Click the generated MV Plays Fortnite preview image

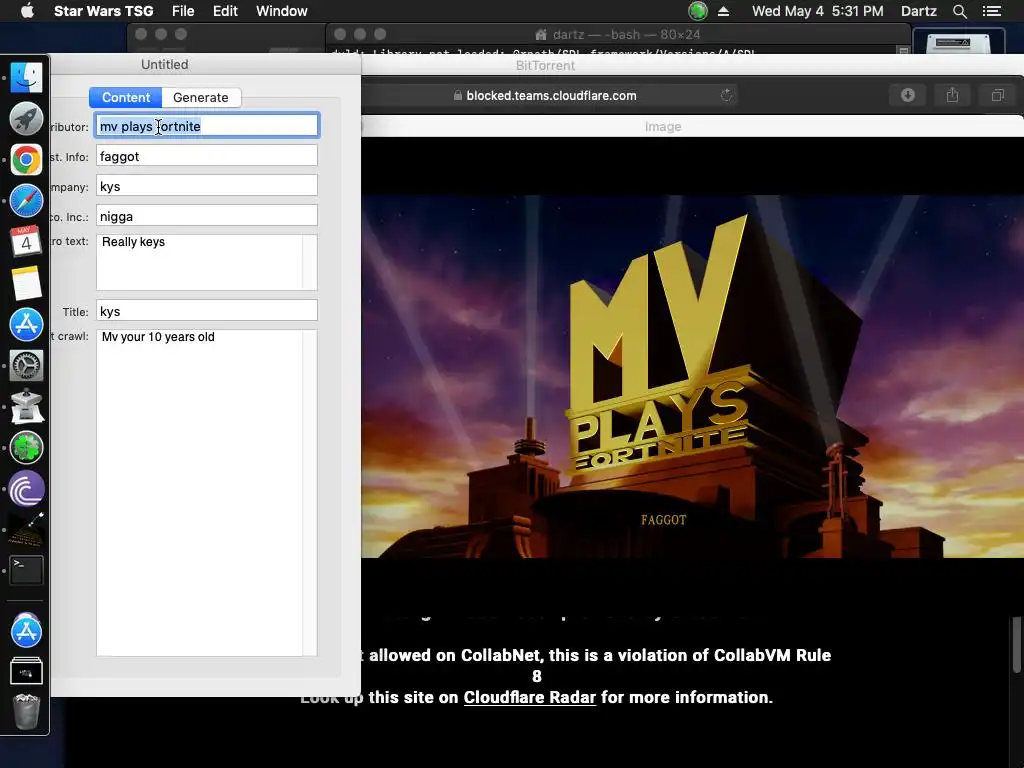coord(692,377)
